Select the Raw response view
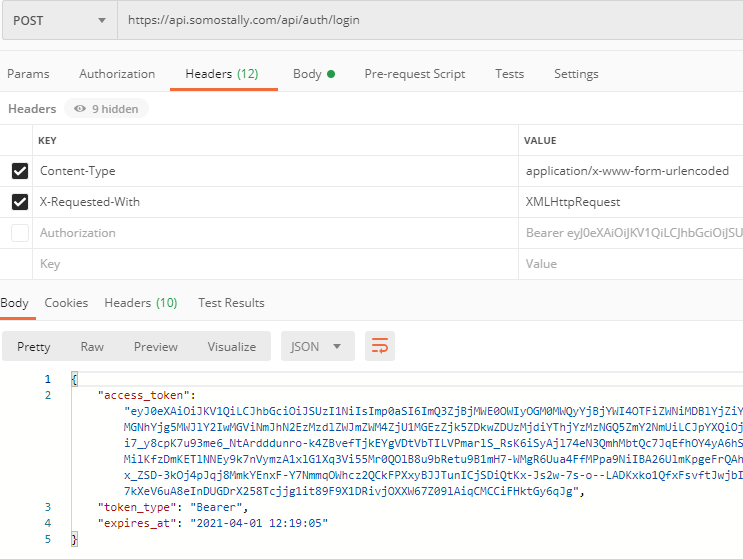The image size is (743, 559). [92, 347]
